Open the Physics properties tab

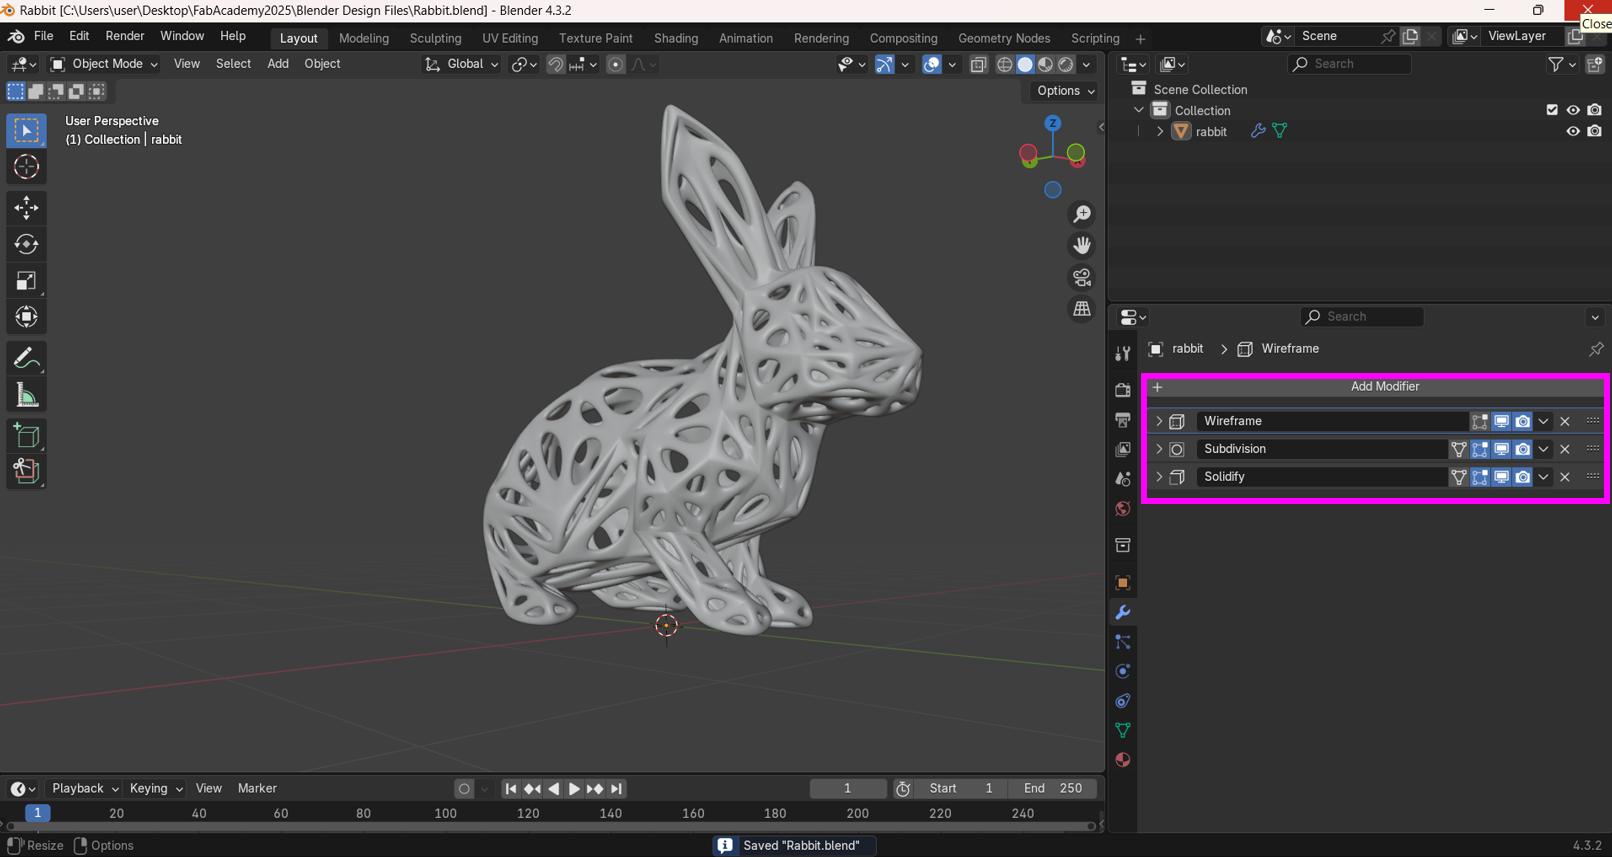coord(1123,671)
